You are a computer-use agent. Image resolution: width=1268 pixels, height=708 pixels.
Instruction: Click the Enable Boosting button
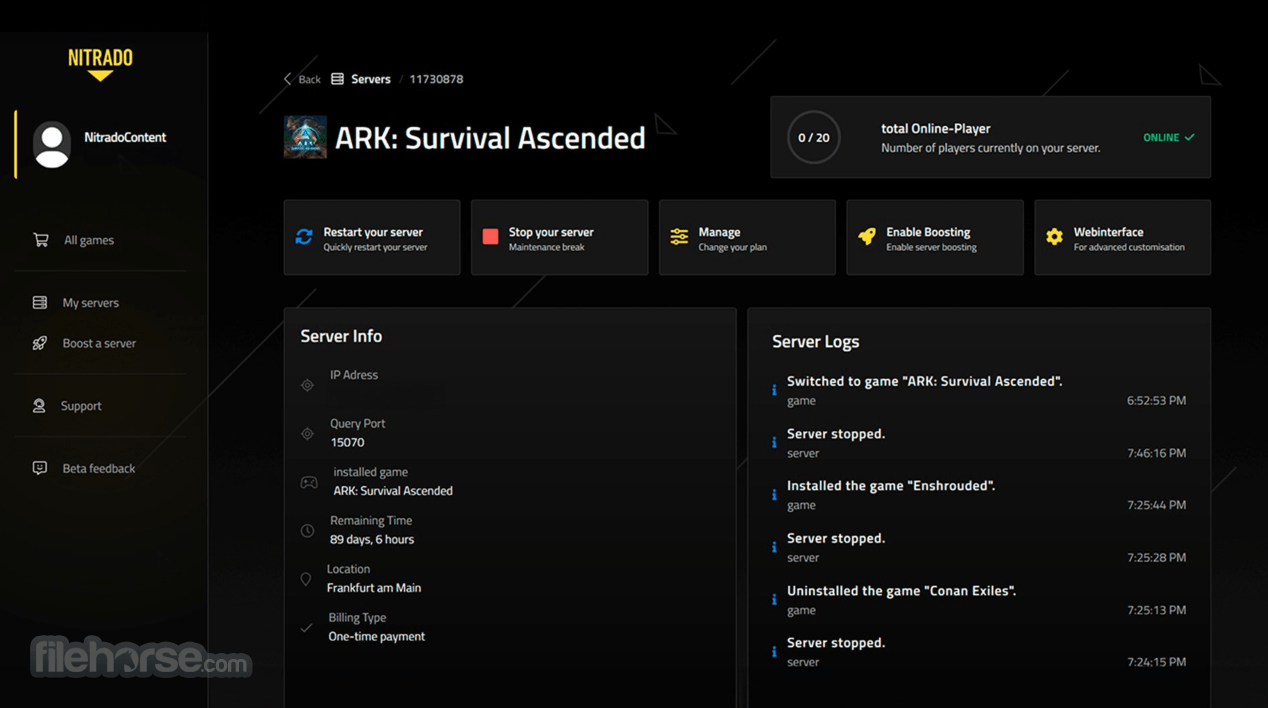click(x=935, y=237)
